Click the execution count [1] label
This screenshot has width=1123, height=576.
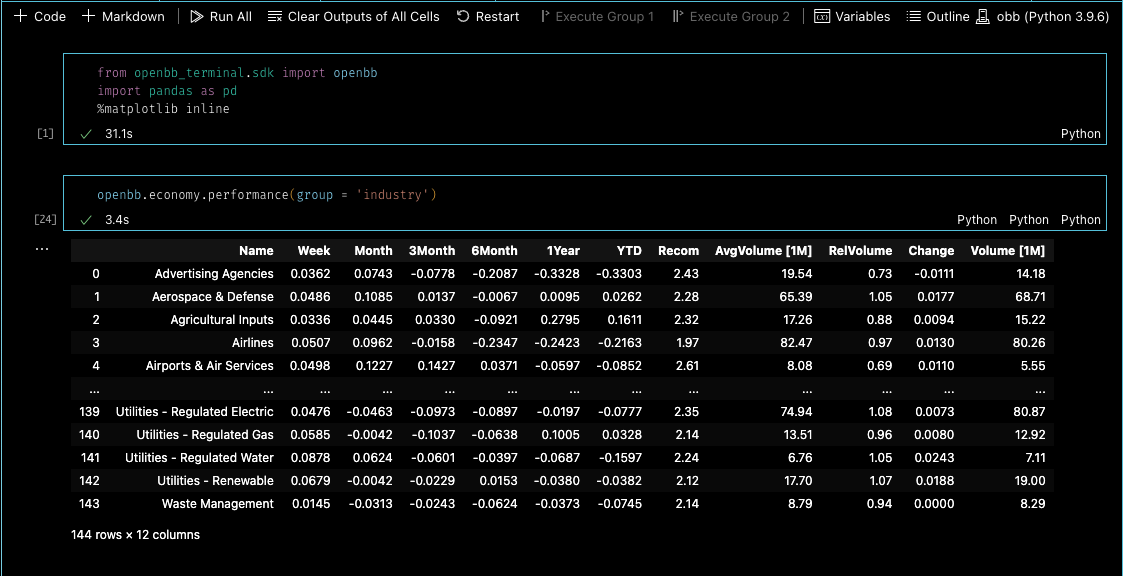45,133
